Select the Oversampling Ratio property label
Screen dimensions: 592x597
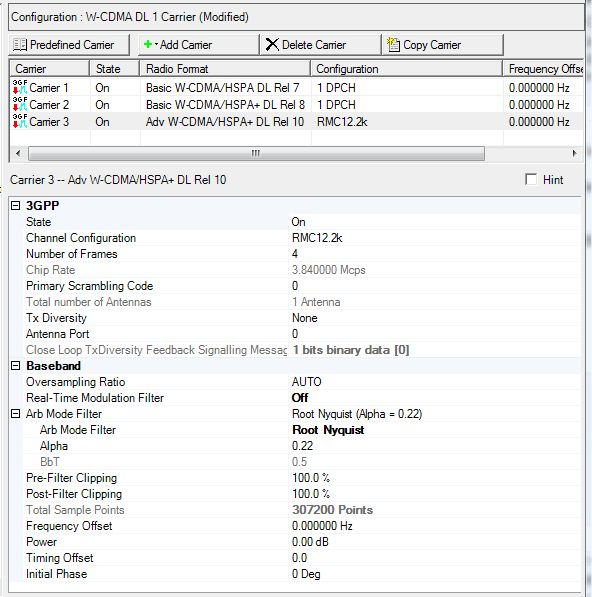click(75, 382)
